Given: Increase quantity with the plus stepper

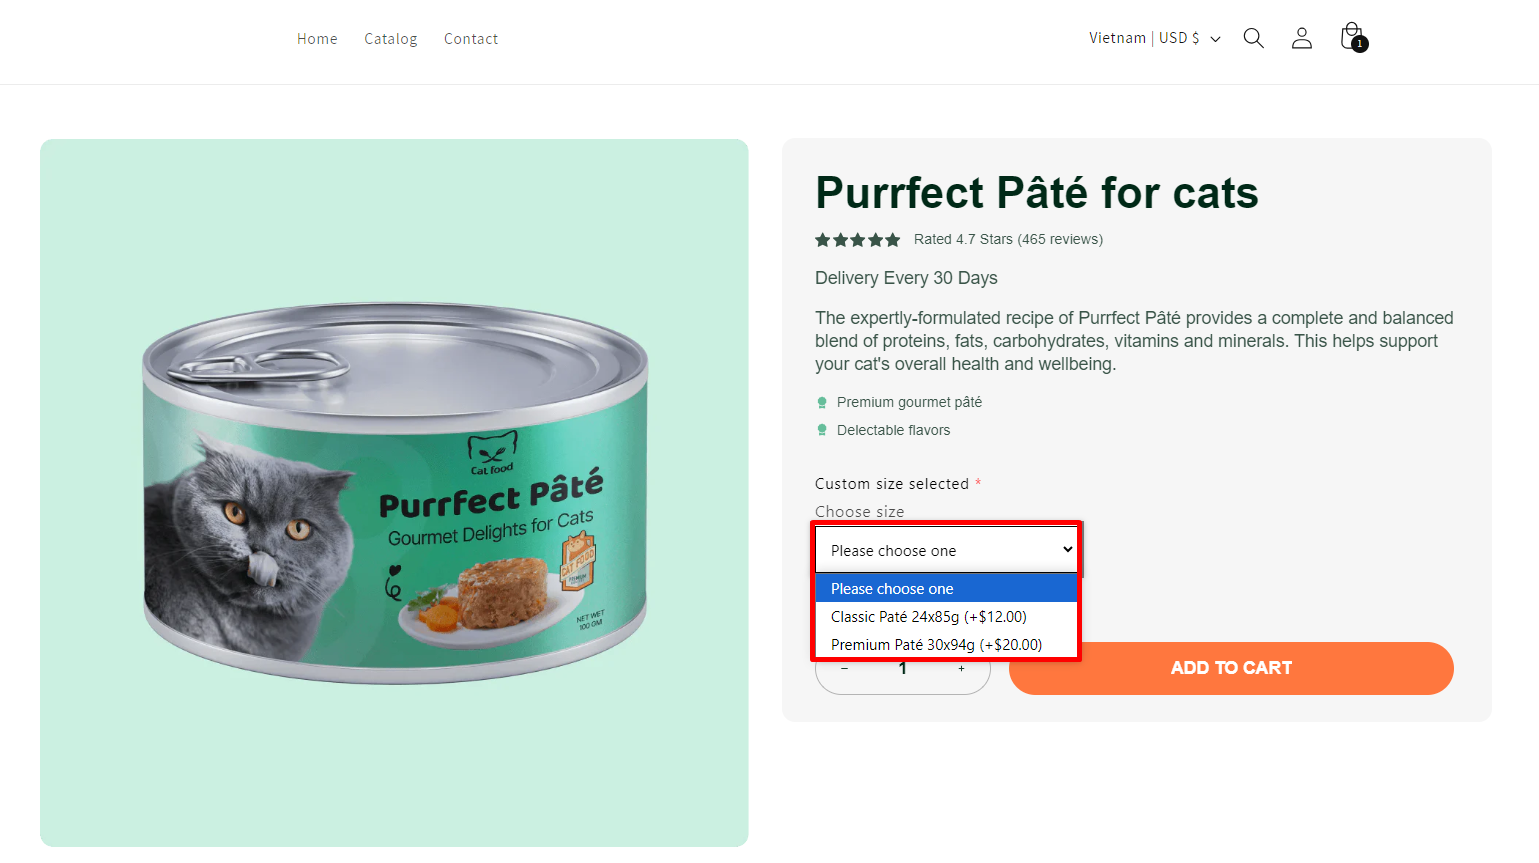Looking at the screenshot, I should (960, 668).
